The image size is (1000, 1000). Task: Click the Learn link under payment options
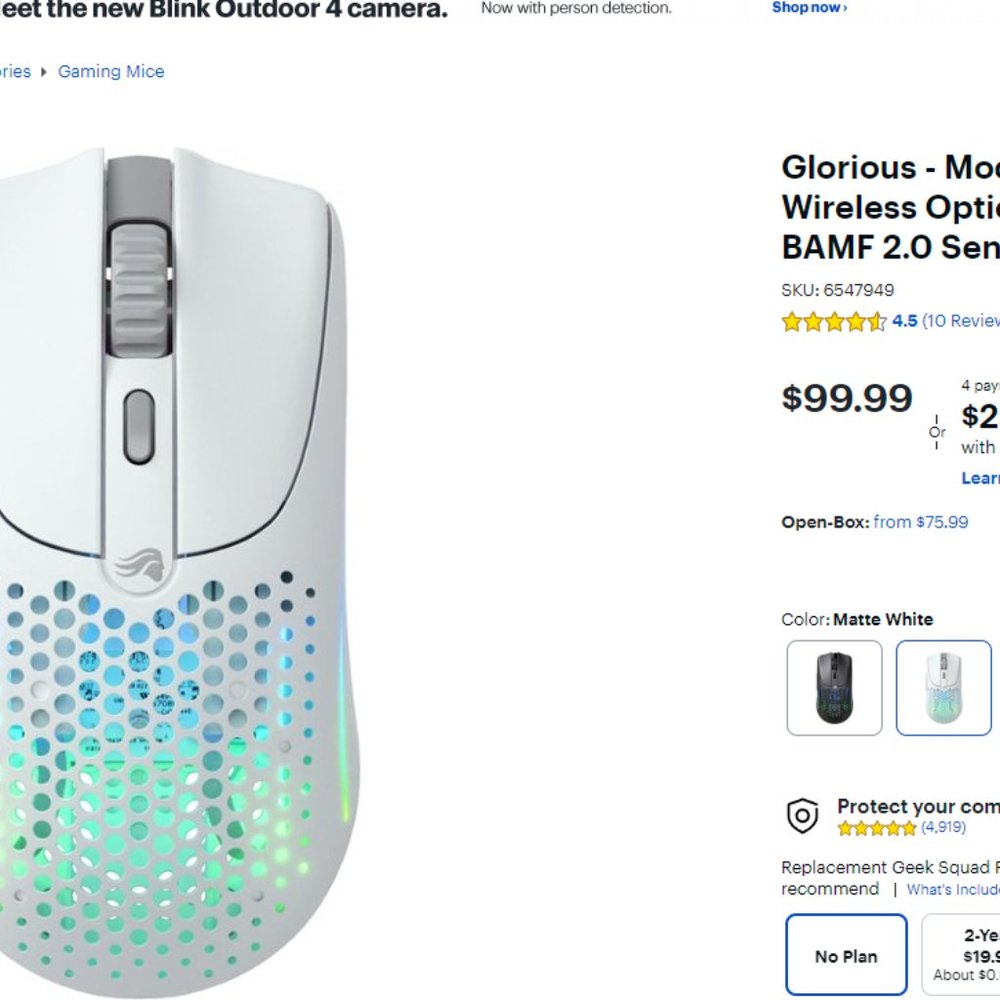tap(978, 478)
